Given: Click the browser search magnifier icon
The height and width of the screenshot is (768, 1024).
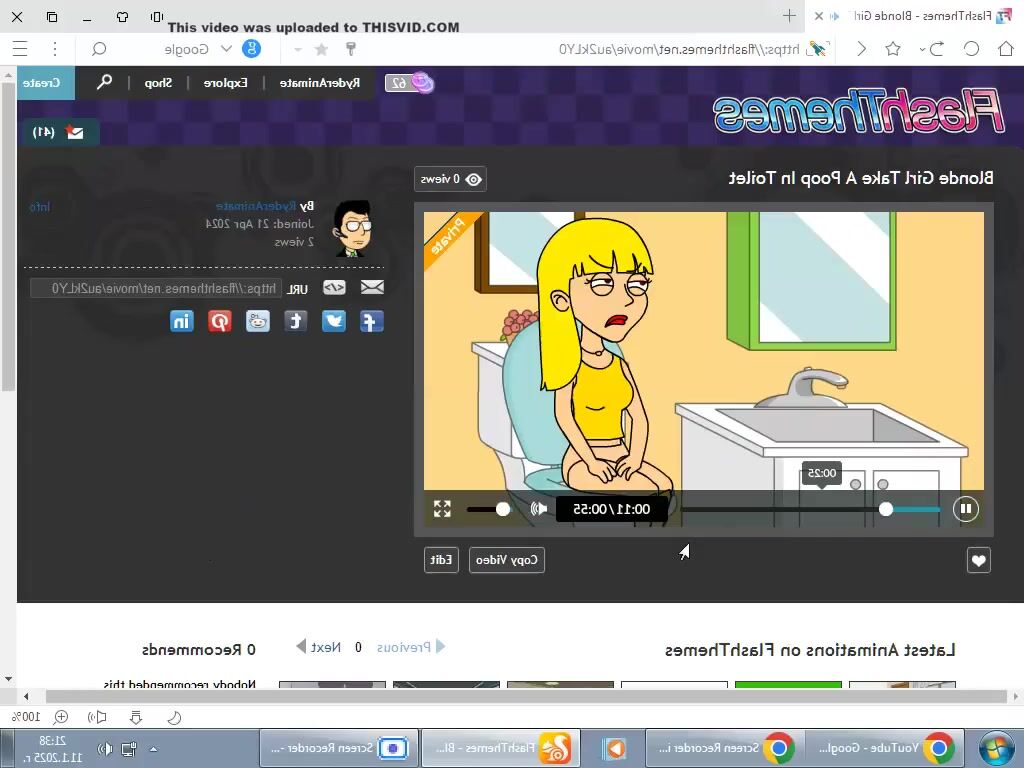Looking at the screenshot, I should 99,49.
